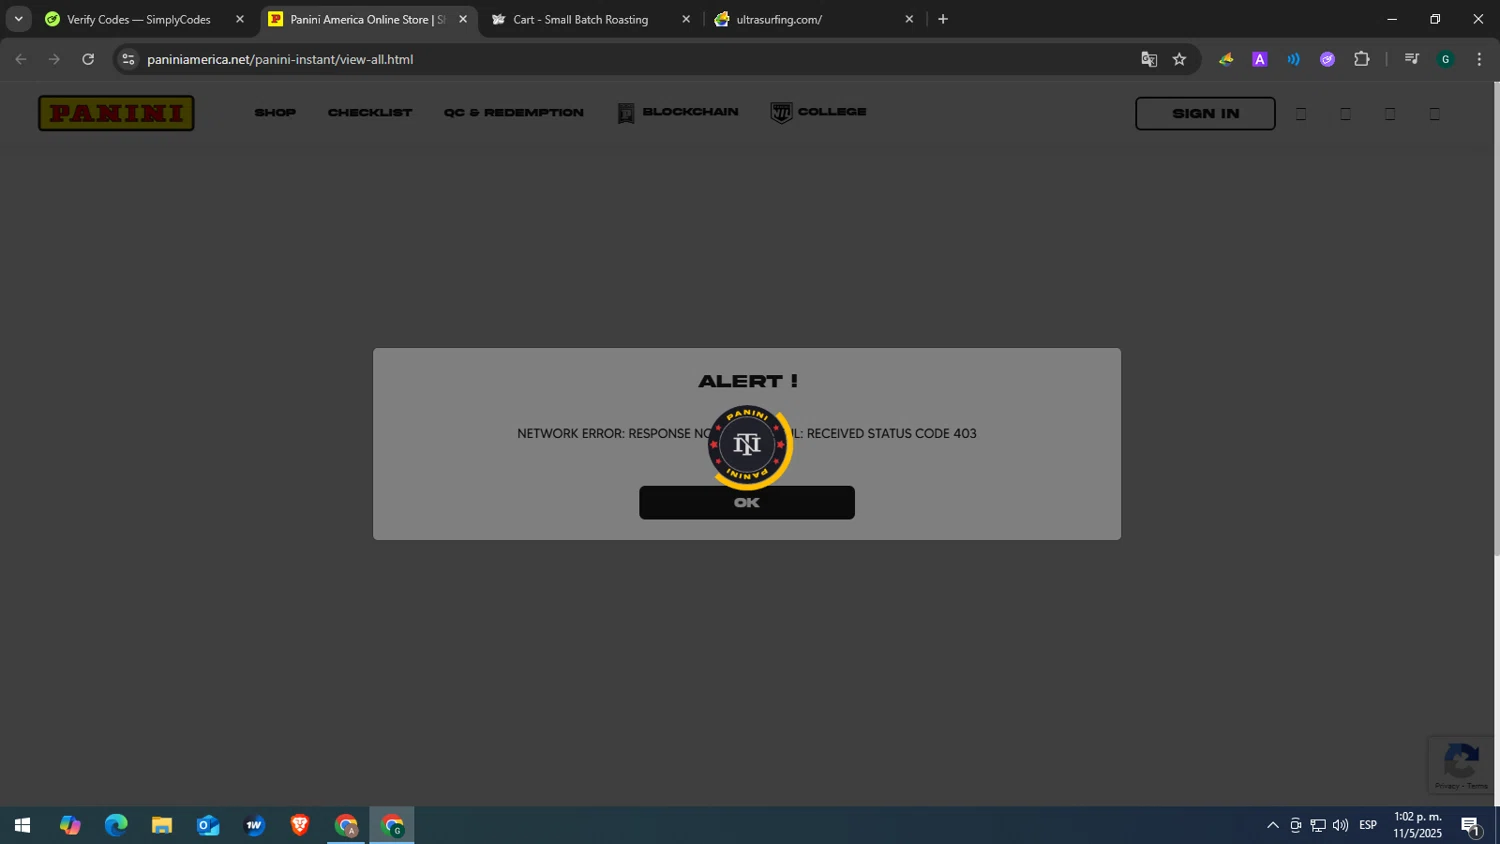The width and height of the screenshot is (1500, 844).
Task: Open the Blockchain section
Action: [x=678, y=113]
